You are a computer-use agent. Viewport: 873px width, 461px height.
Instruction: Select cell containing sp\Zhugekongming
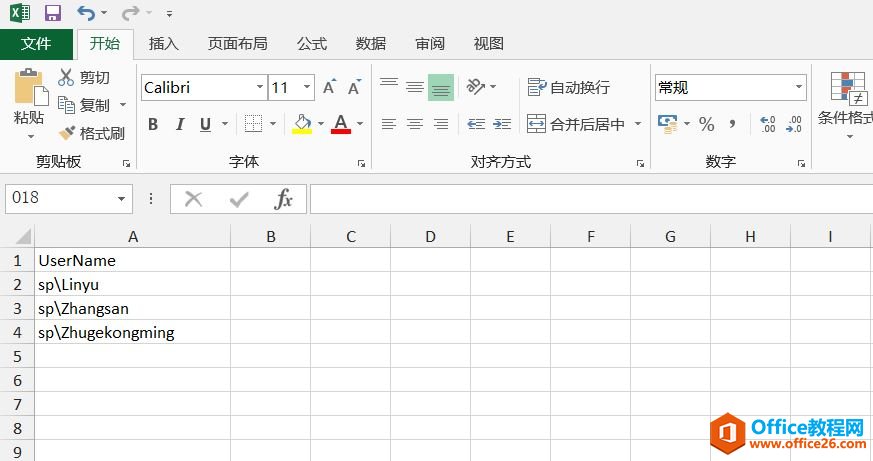point(133,332)
